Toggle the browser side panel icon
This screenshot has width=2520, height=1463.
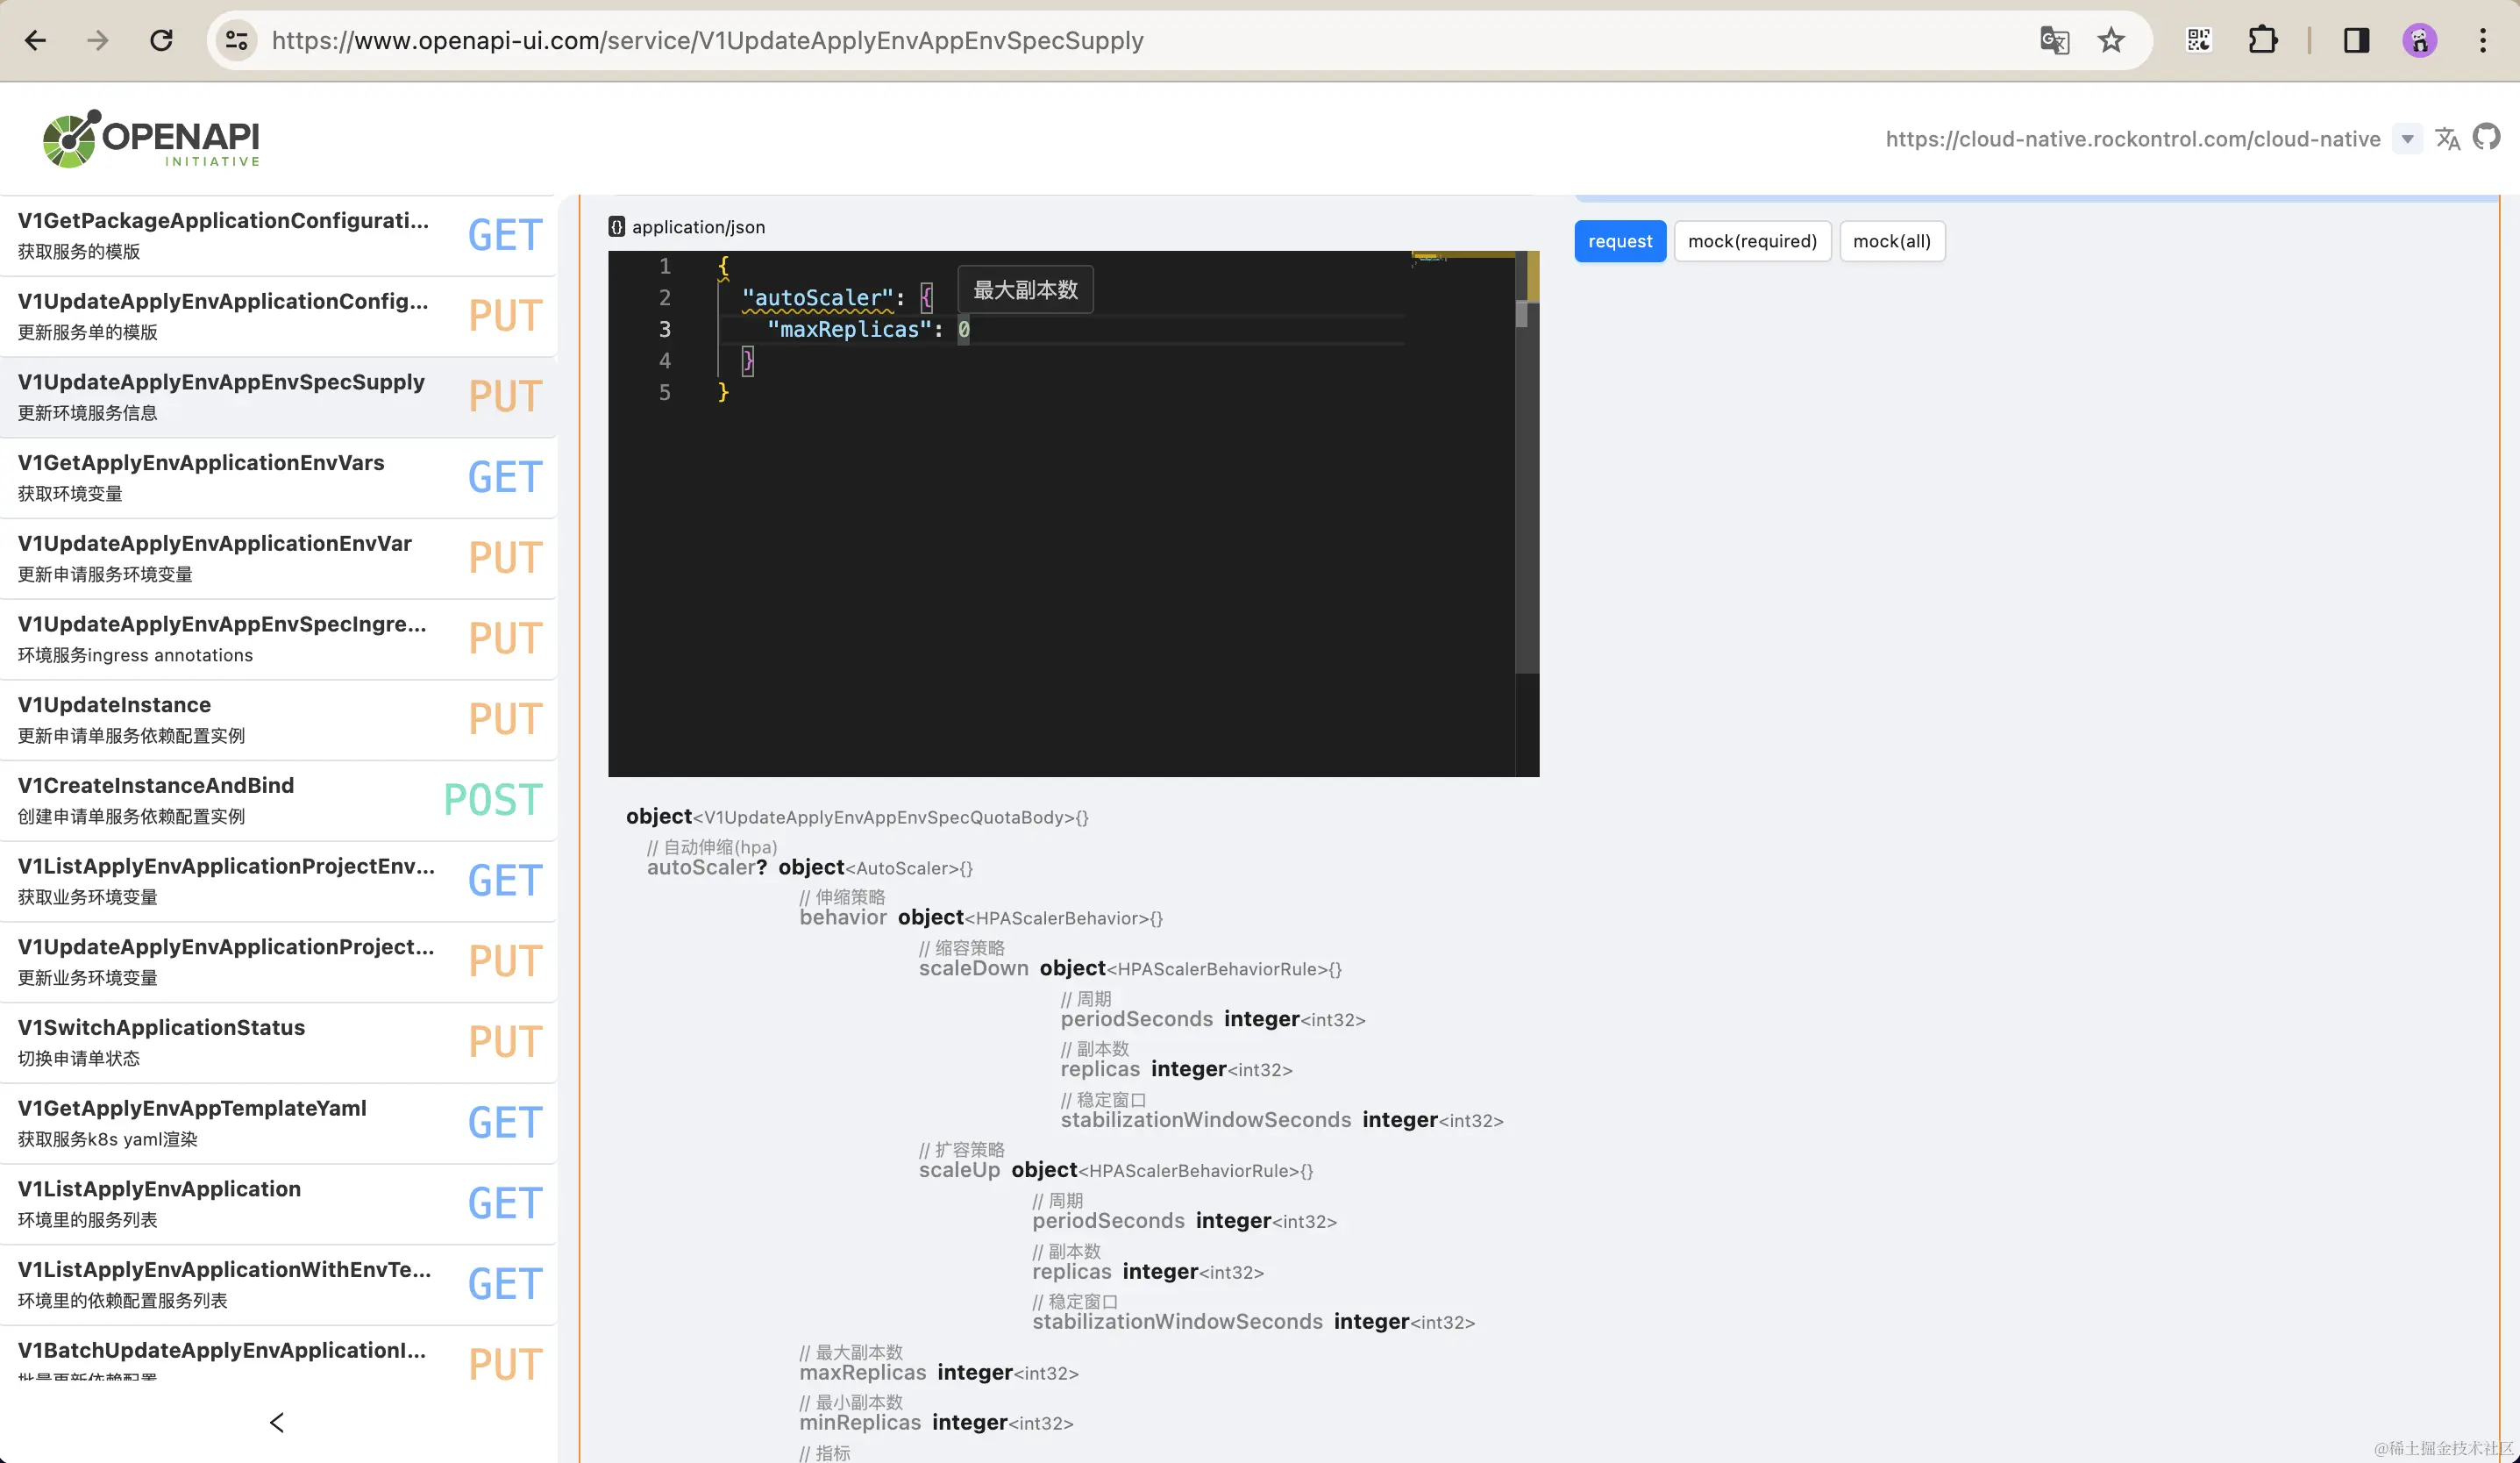coord(2356,40)
